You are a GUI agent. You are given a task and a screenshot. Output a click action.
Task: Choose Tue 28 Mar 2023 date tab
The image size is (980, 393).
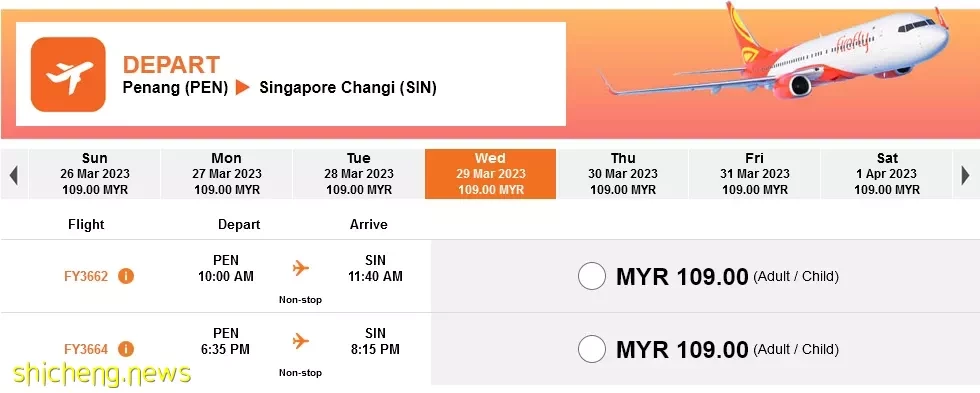click(358, 174)
